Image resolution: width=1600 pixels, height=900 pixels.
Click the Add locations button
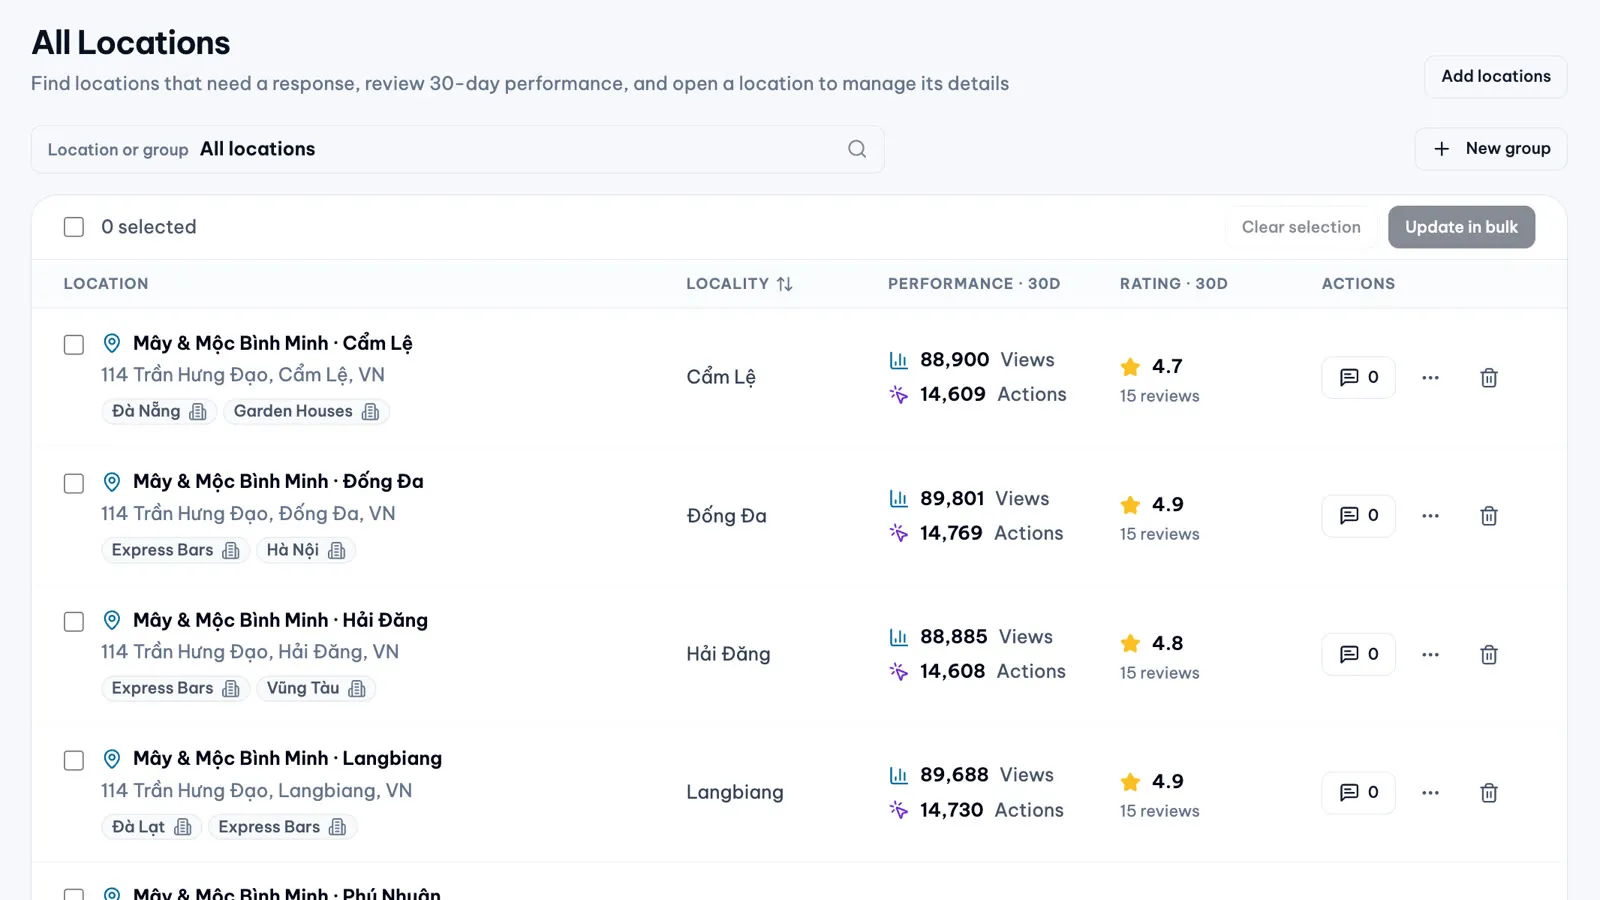point(1496,77)
